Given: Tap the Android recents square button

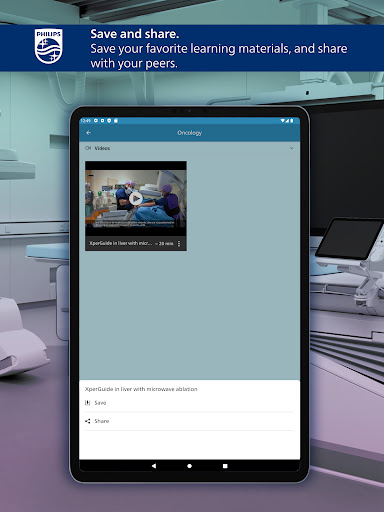Looking at the screenshot, I should (225, 466).
